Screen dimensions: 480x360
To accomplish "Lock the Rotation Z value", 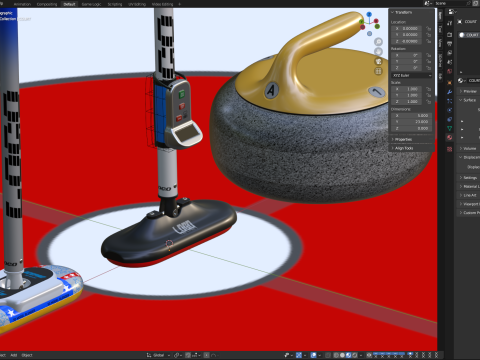I will (428, 68).
